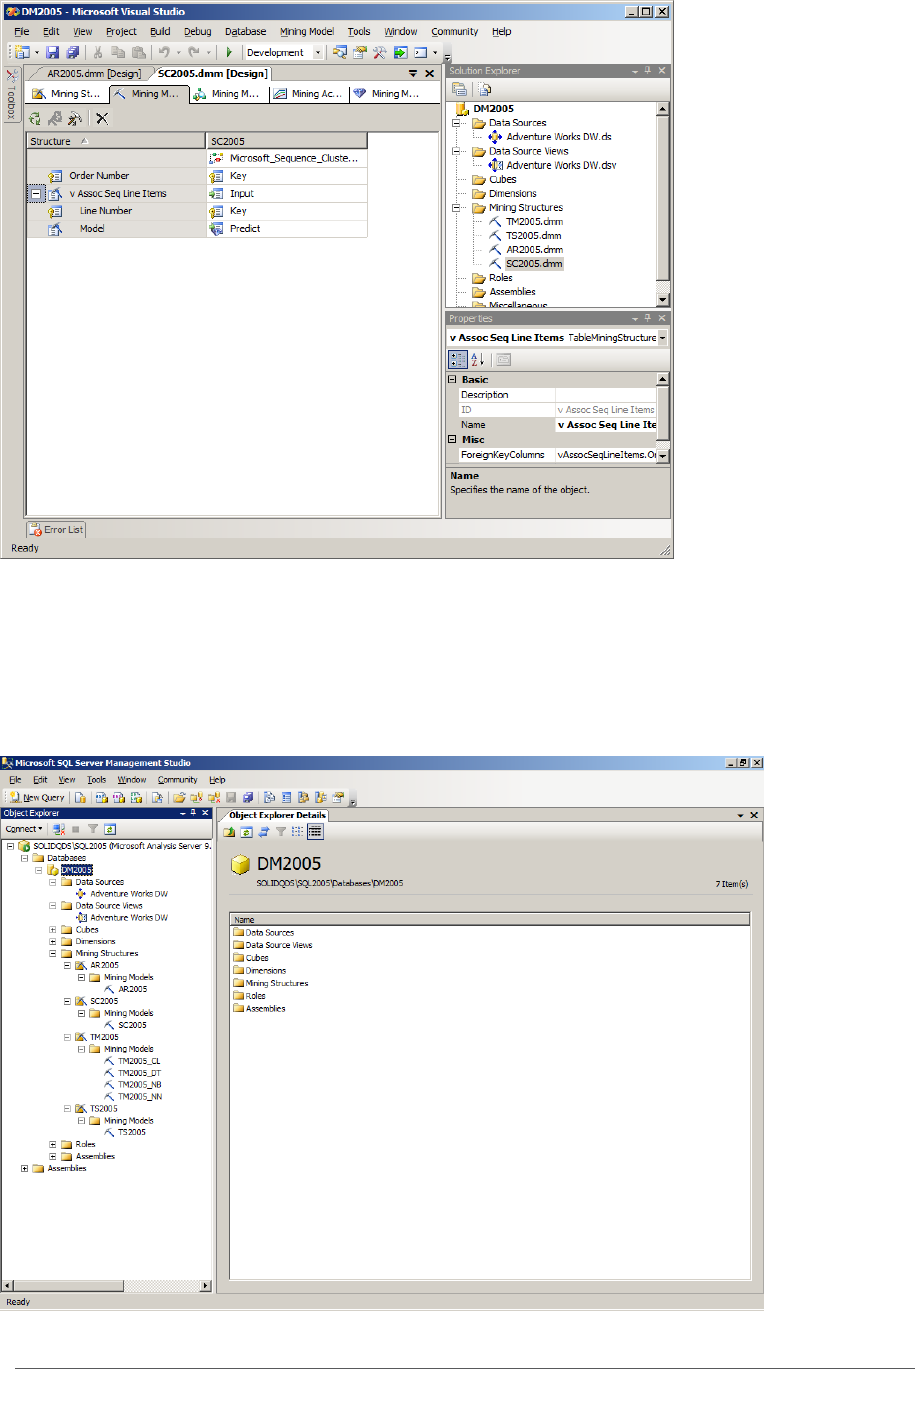Image resolution: width=919 pixels, height=1414 pixels.
Task: Open Properties object selector dropdown
Action: [662, 338]
